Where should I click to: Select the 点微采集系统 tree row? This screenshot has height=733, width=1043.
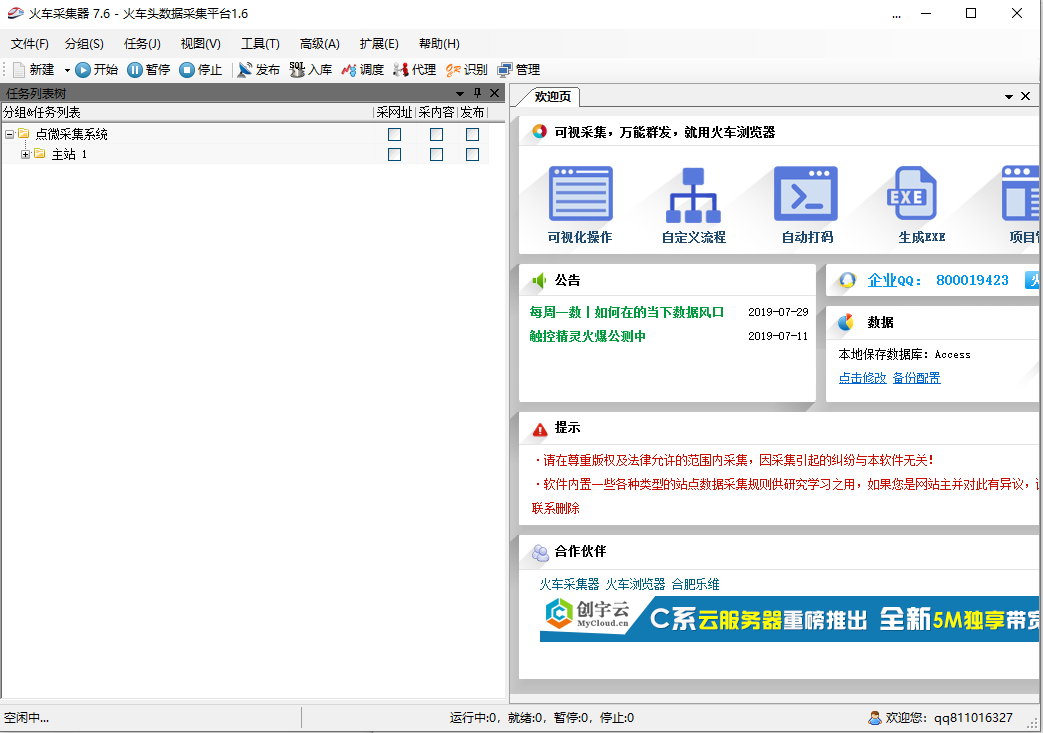(x=245, y=134)
